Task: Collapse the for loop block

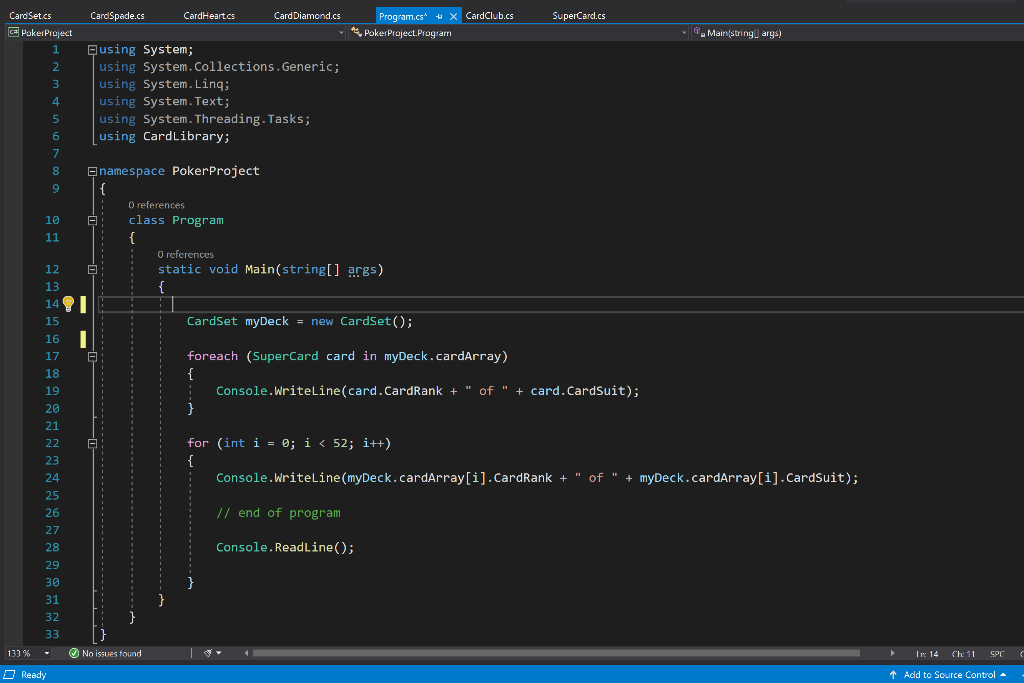Action: tap(92, 443)
